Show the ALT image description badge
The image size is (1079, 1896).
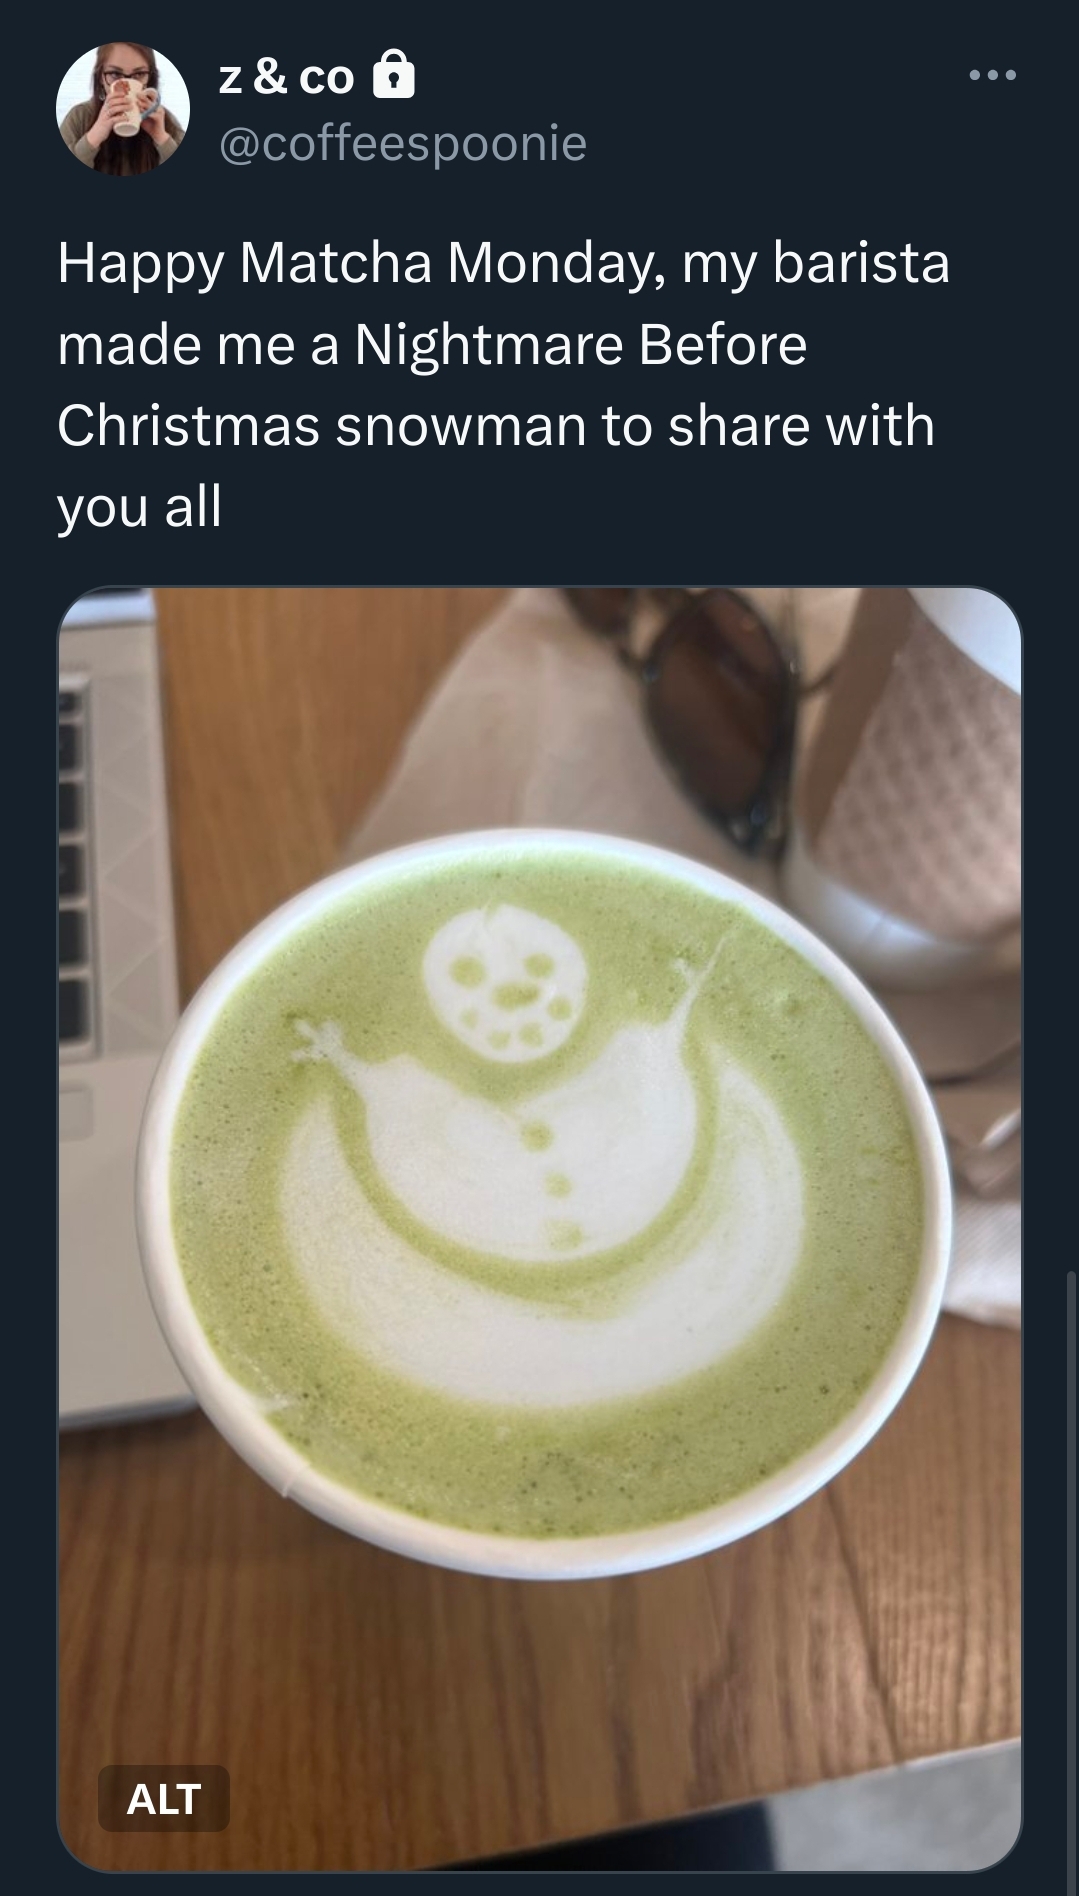[x=164, y=1798]
